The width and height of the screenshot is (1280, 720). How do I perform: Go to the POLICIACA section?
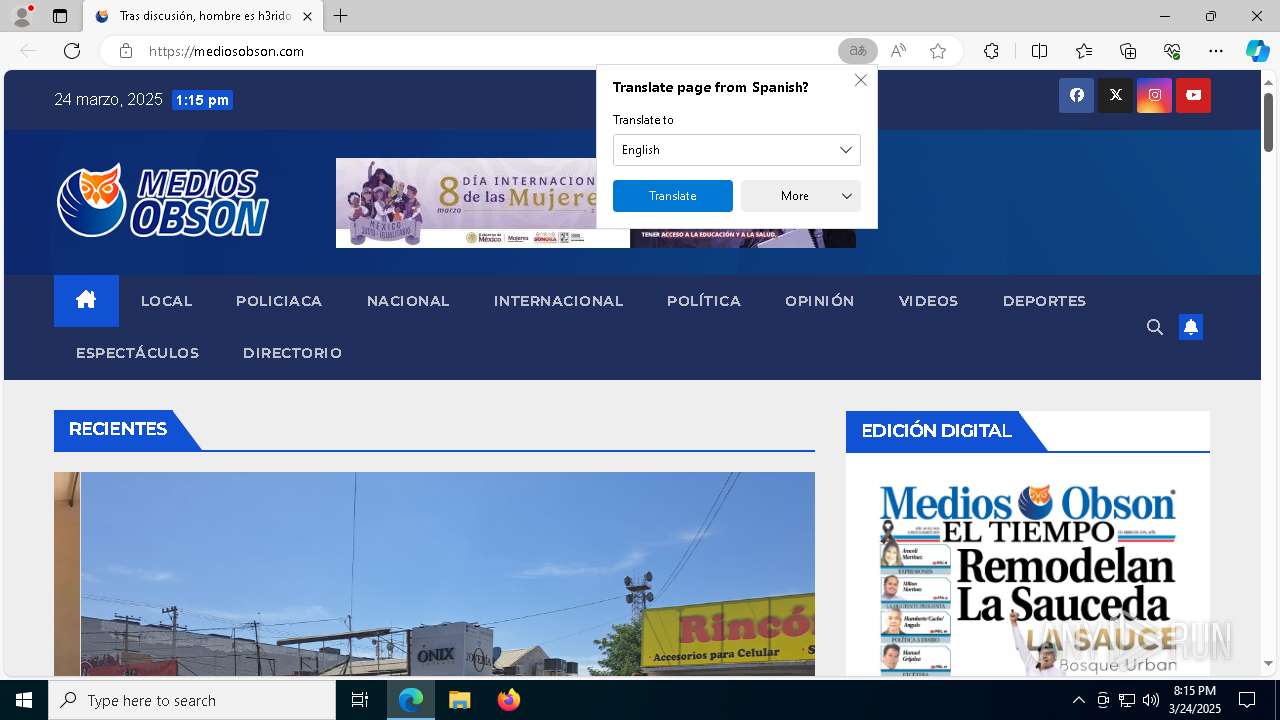click(x=279, y=301)
